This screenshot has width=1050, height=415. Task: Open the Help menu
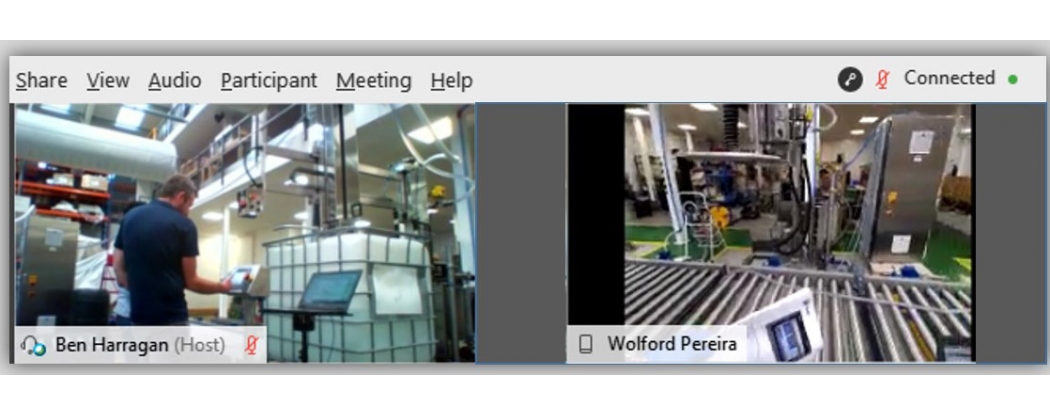tap(451, 81)
